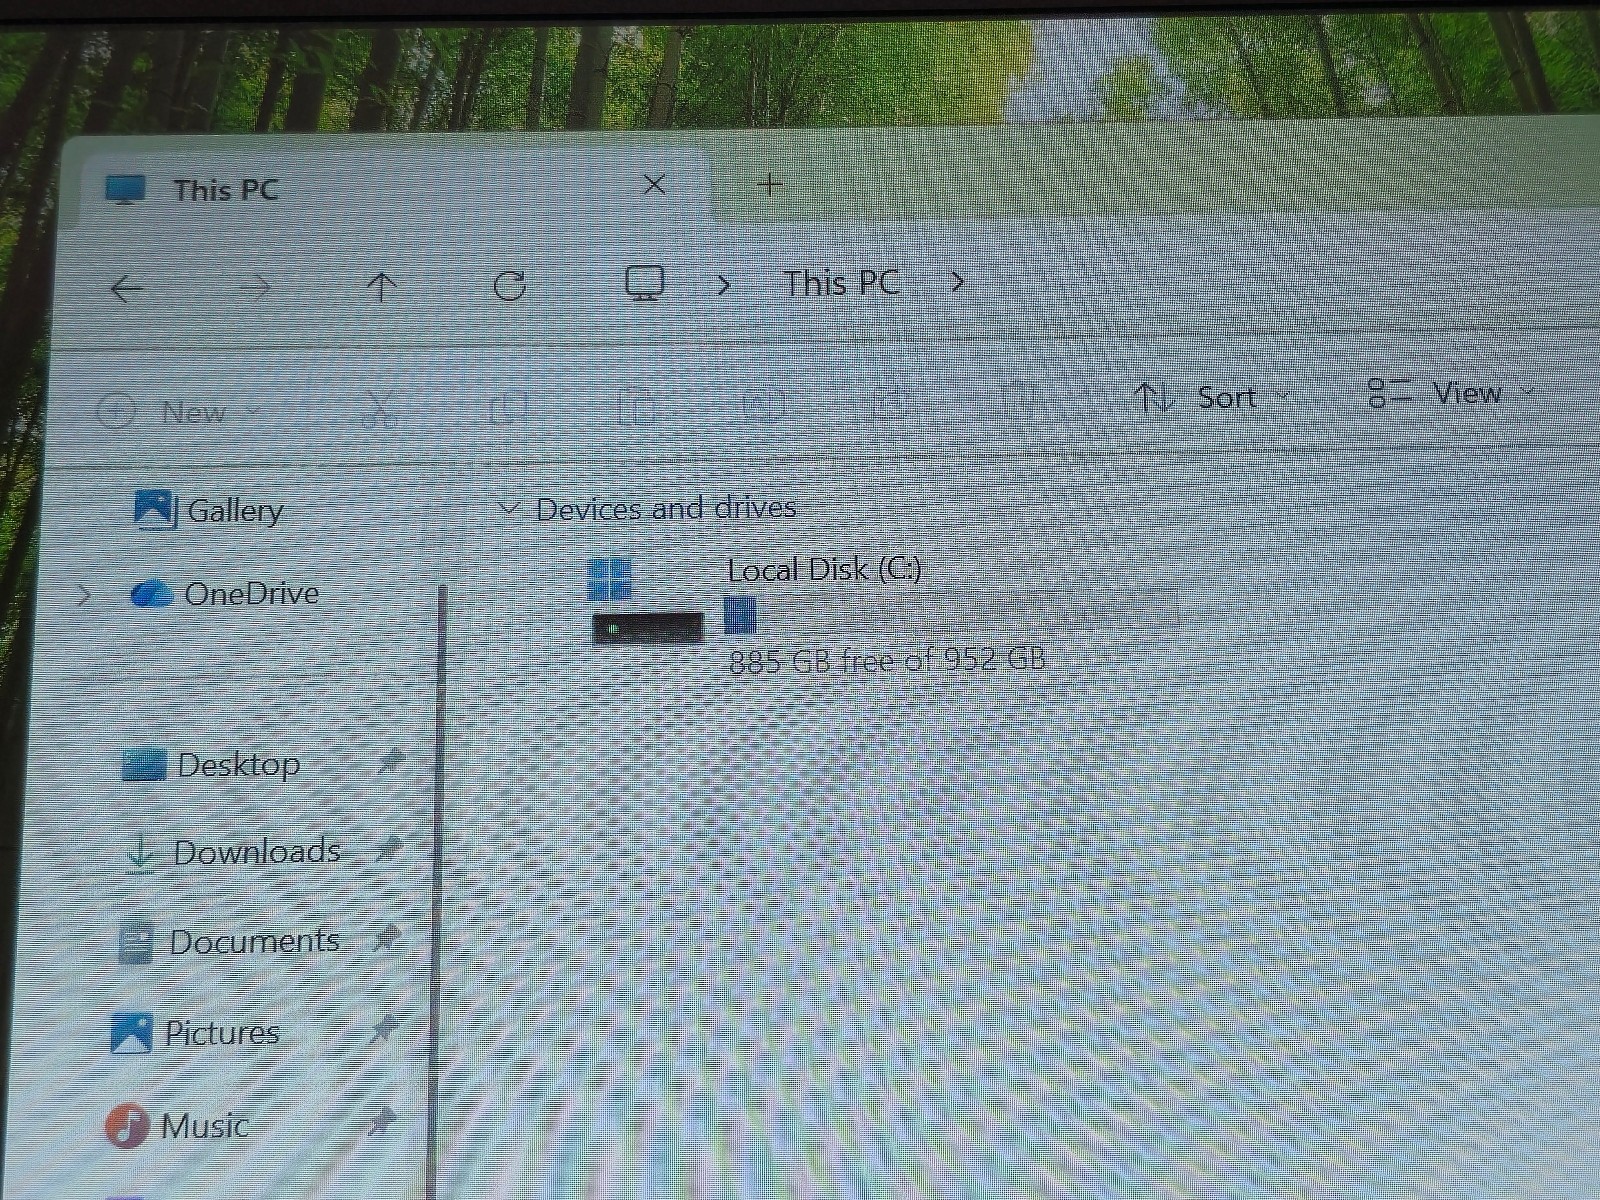Click the pin icon next to Desktop
Viewport: 1600px width, 1200px height.
(x=390, y=762)
